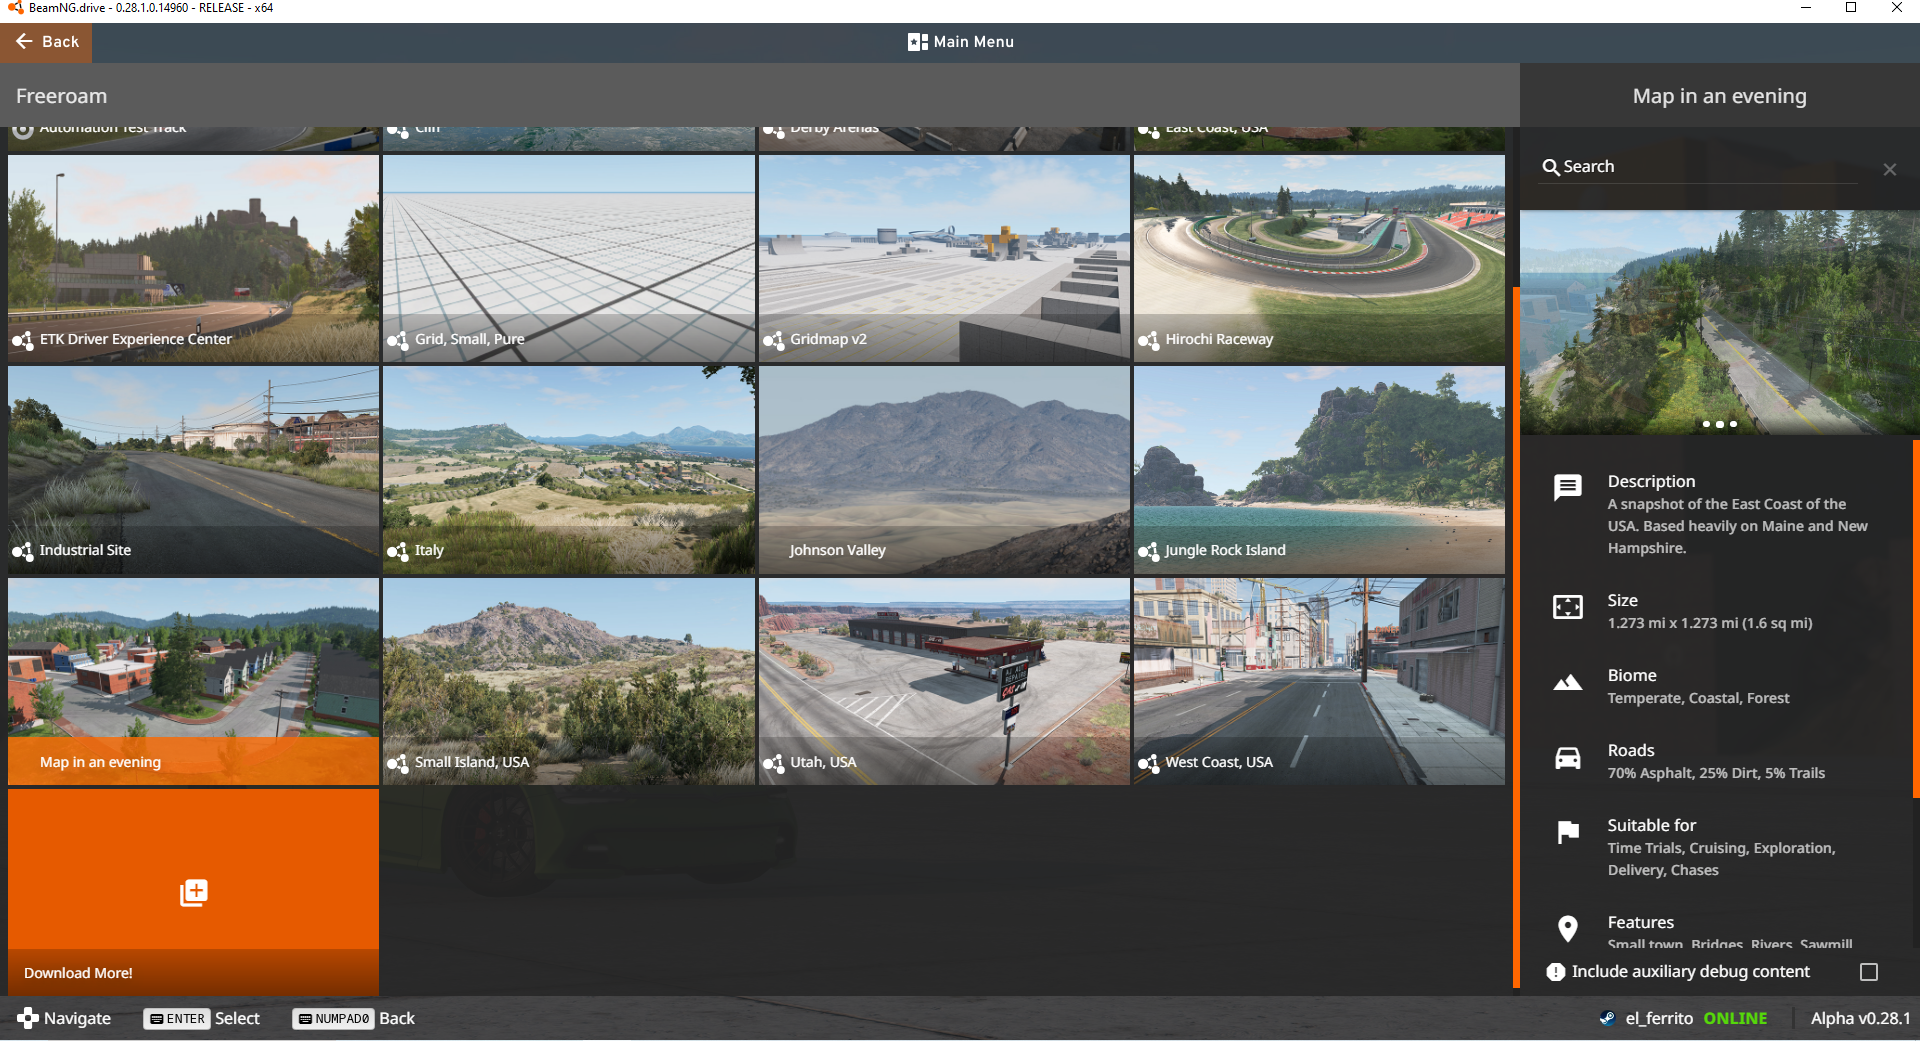Click the el_ferrito username

tap(1659, 1018)
